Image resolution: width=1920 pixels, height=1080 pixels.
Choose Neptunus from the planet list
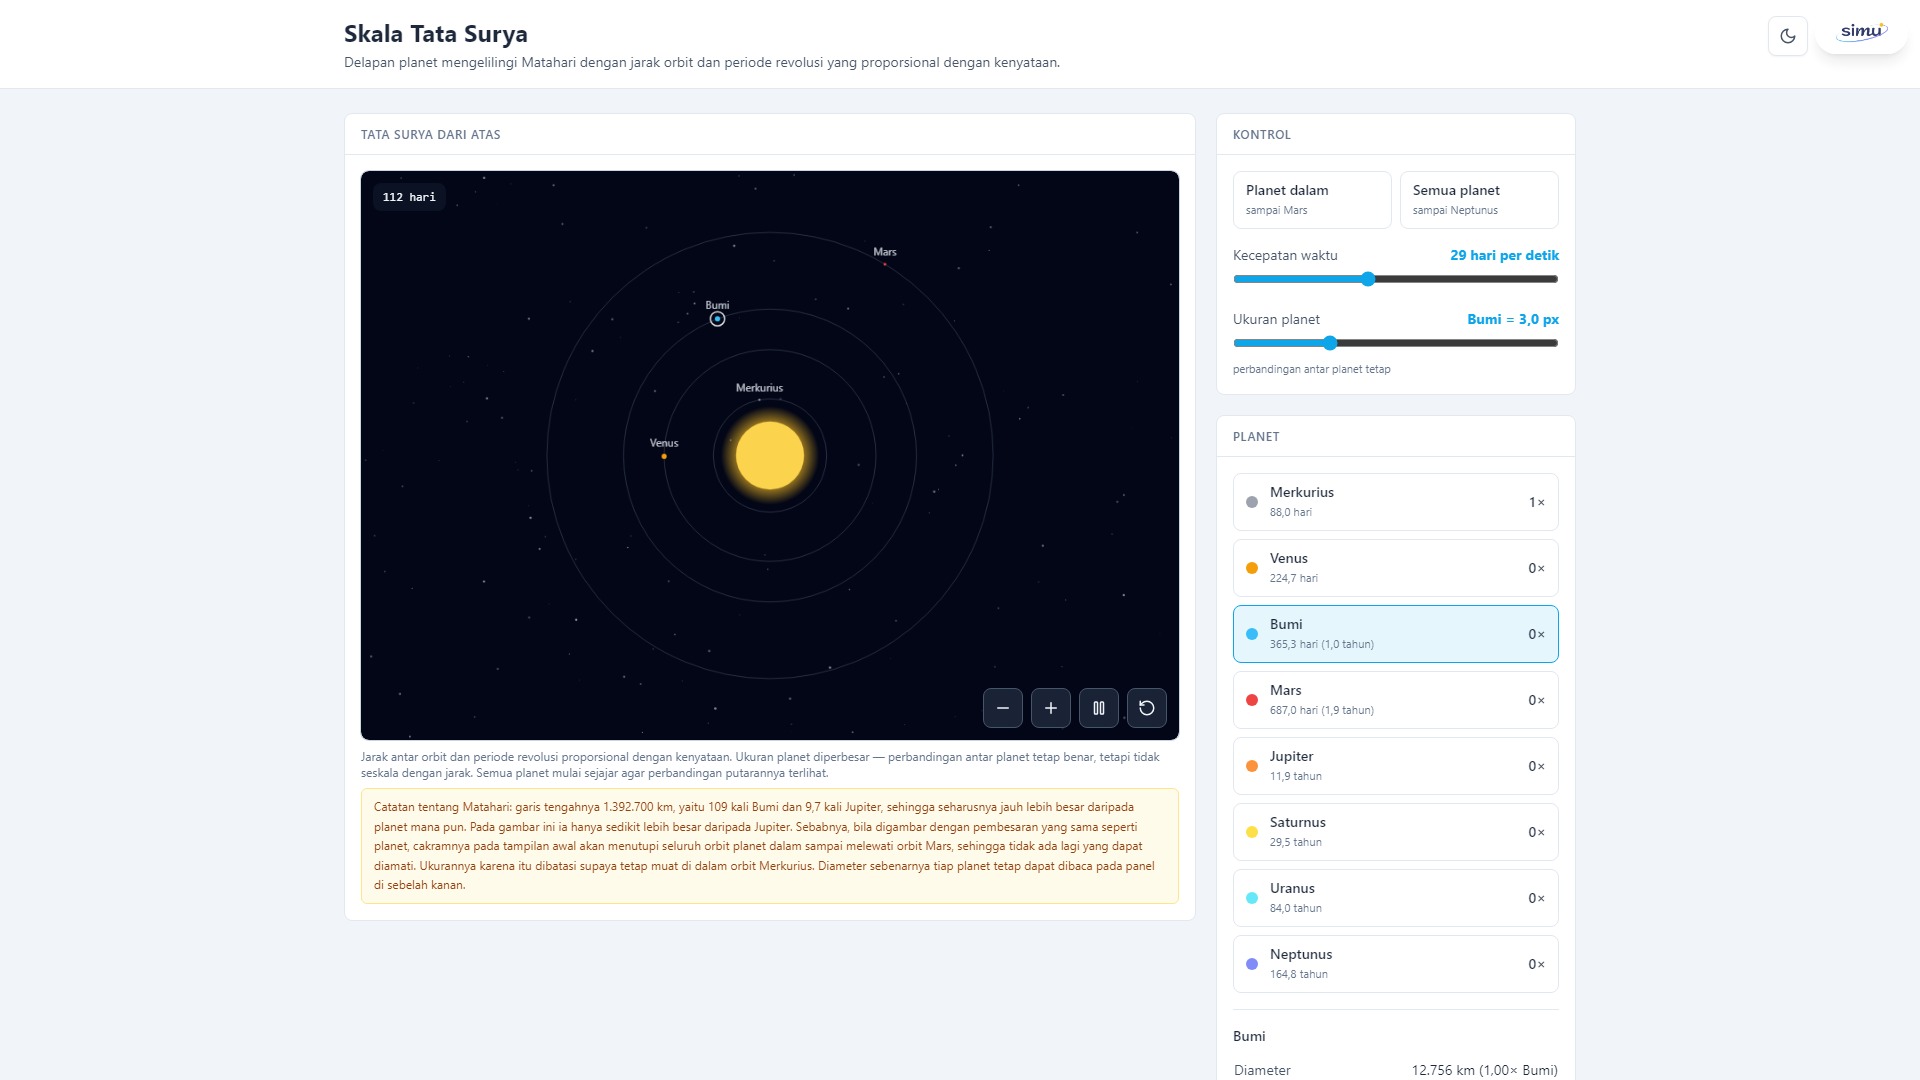coord(1395,964)
